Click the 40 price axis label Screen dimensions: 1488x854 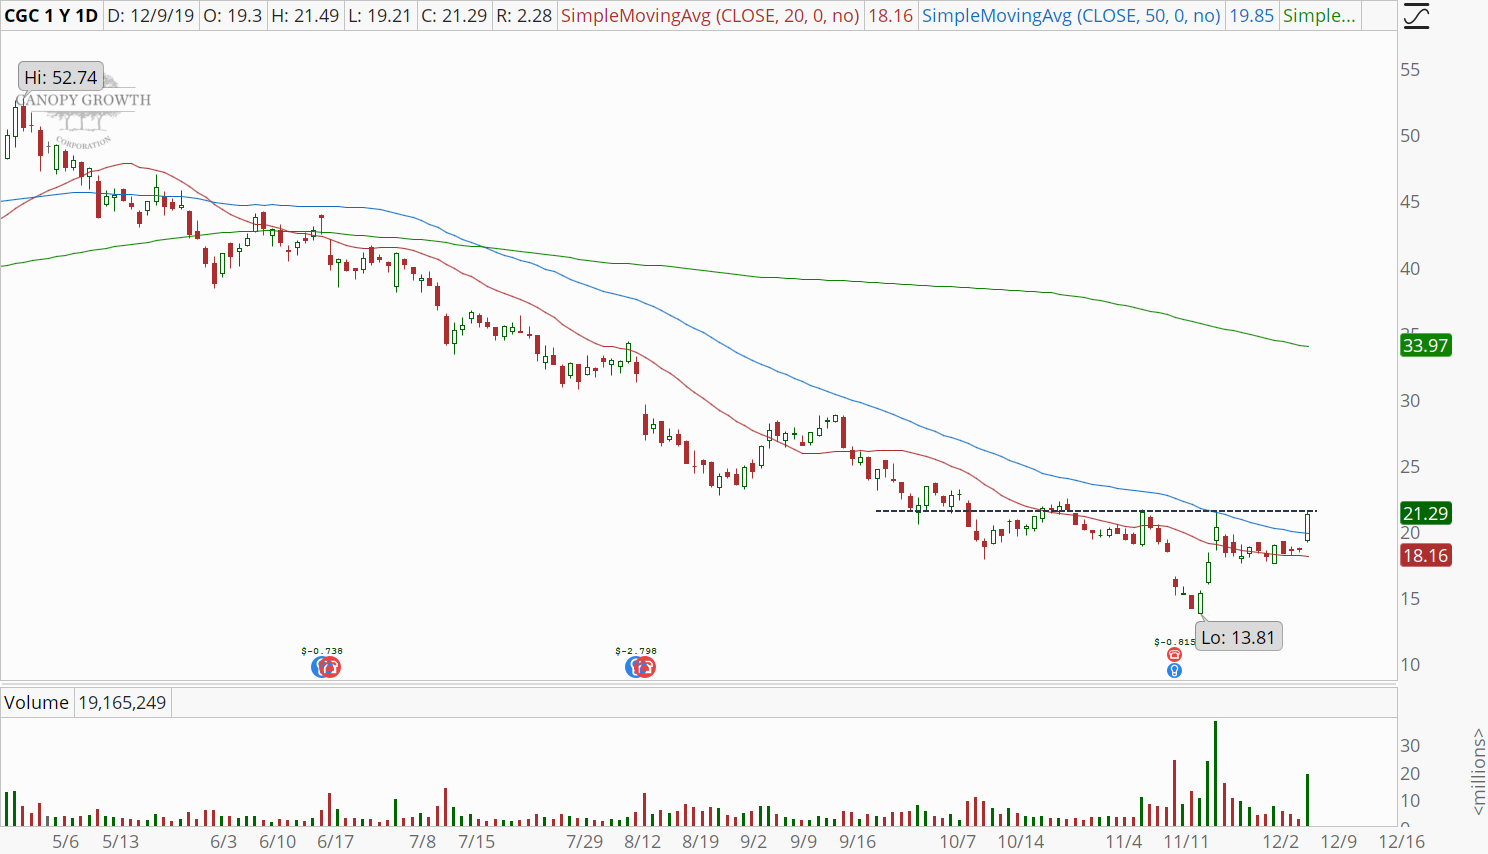point(1410,269)
